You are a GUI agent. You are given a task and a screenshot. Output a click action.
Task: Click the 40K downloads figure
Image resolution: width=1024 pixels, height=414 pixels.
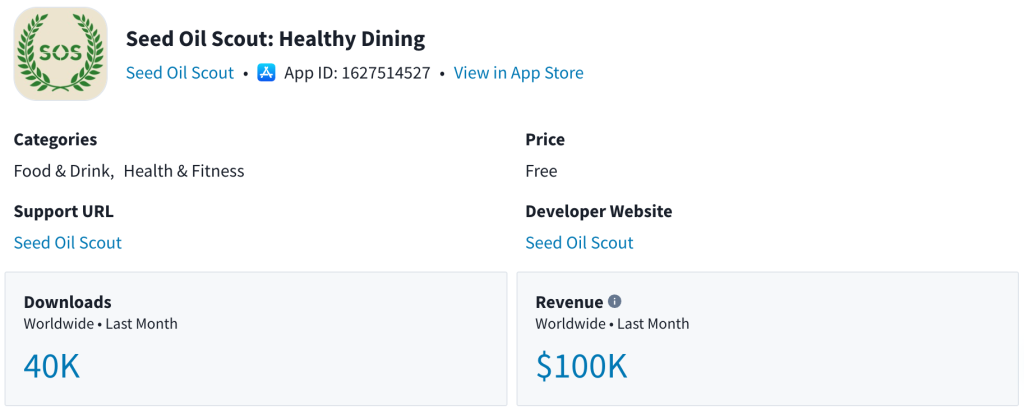pyautogui.click(x=51, y=366)
